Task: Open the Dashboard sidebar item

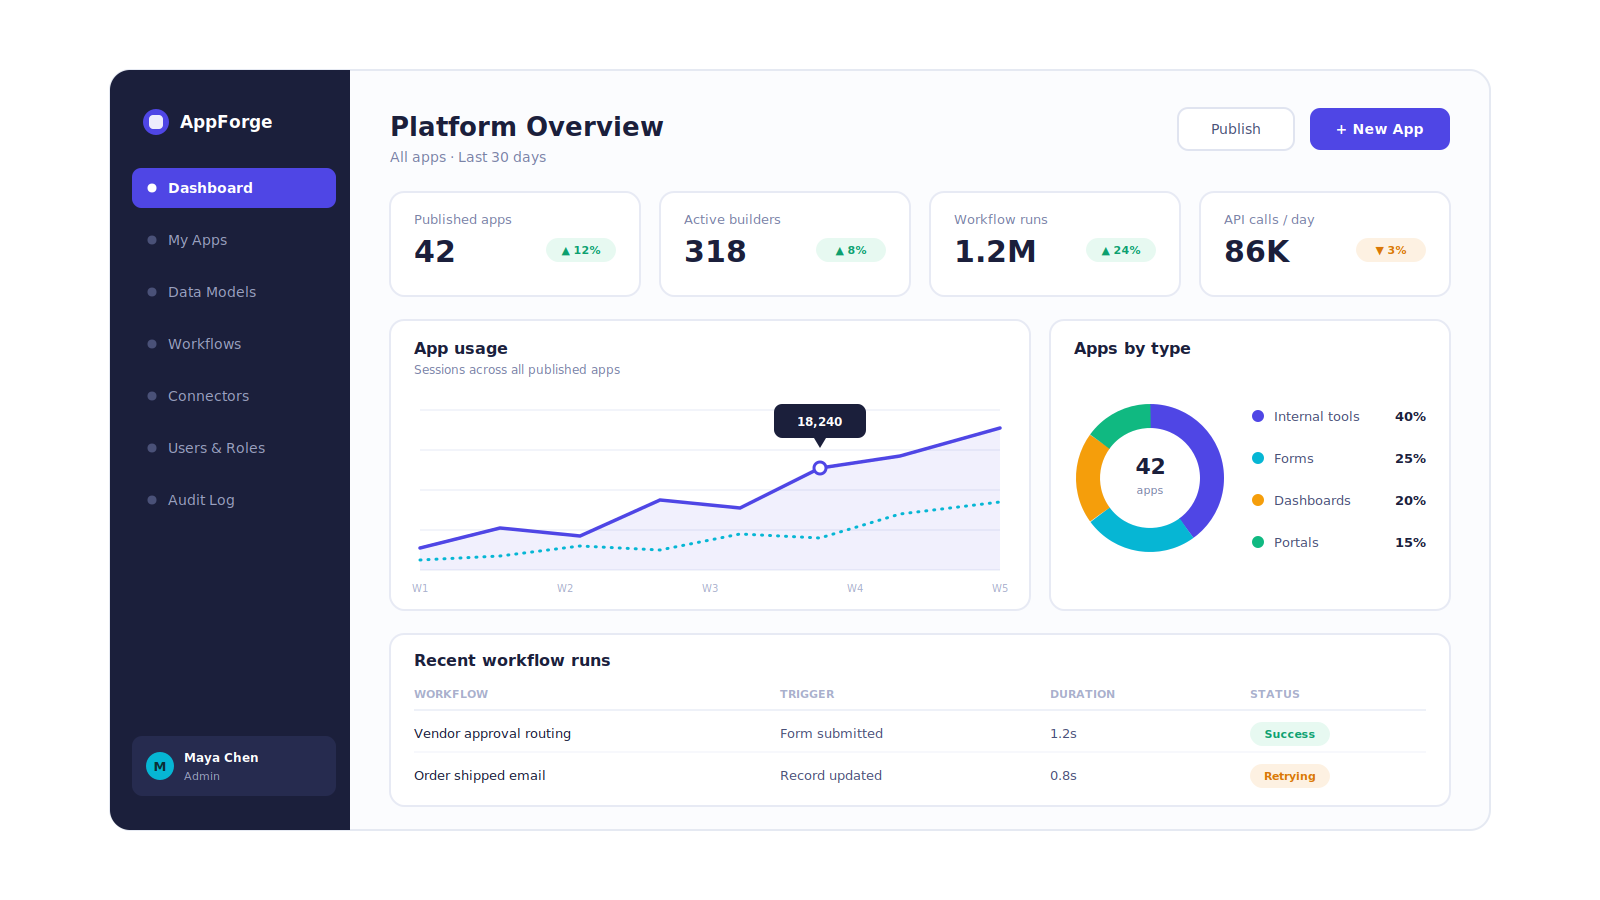Action: (234, 188)
